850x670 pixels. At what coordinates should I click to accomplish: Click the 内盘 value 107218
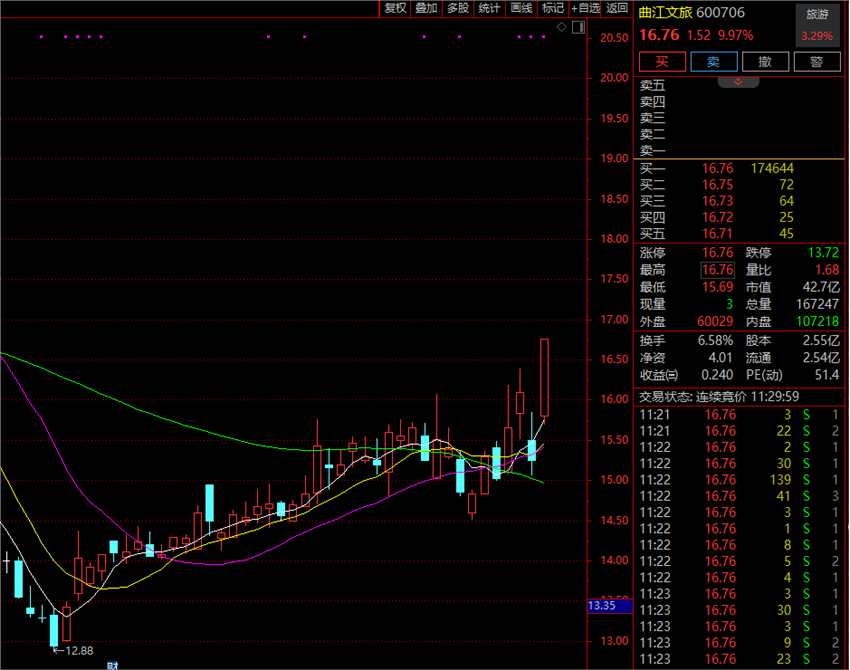[x=817, y=321]
